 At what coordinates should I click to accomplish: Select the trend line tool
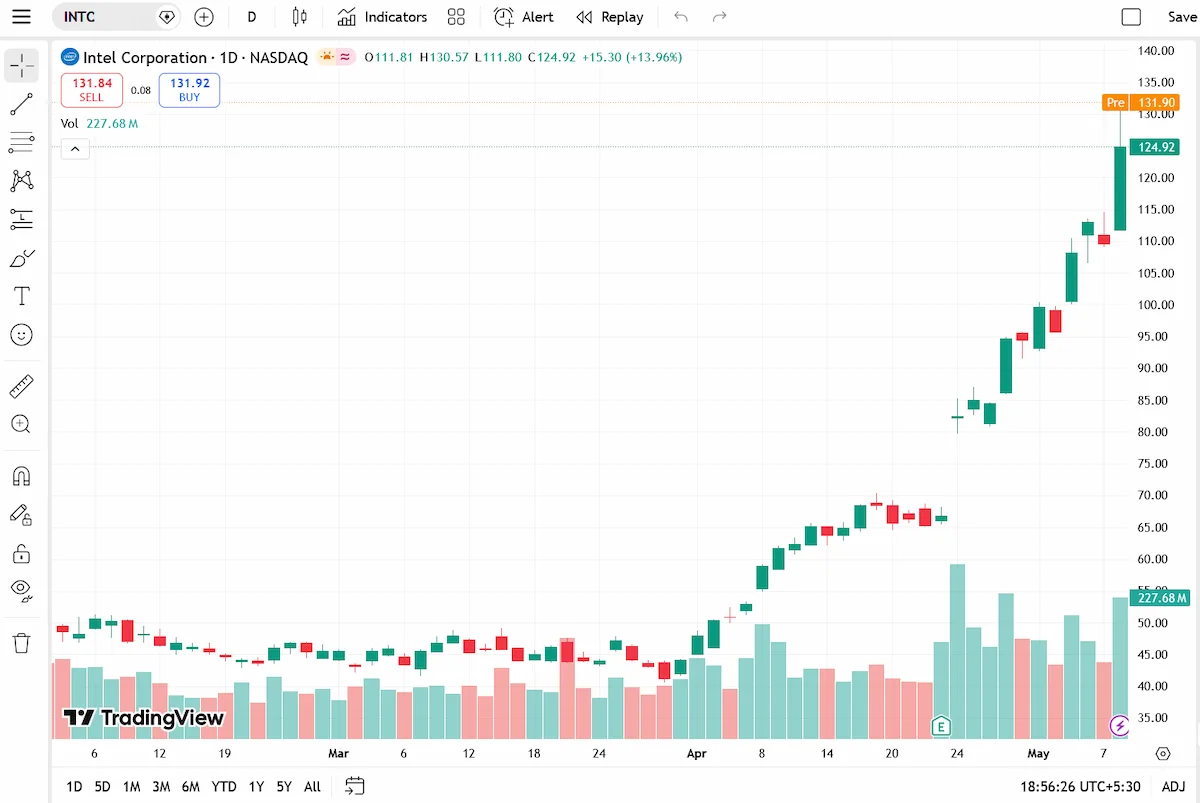point(21,104)
